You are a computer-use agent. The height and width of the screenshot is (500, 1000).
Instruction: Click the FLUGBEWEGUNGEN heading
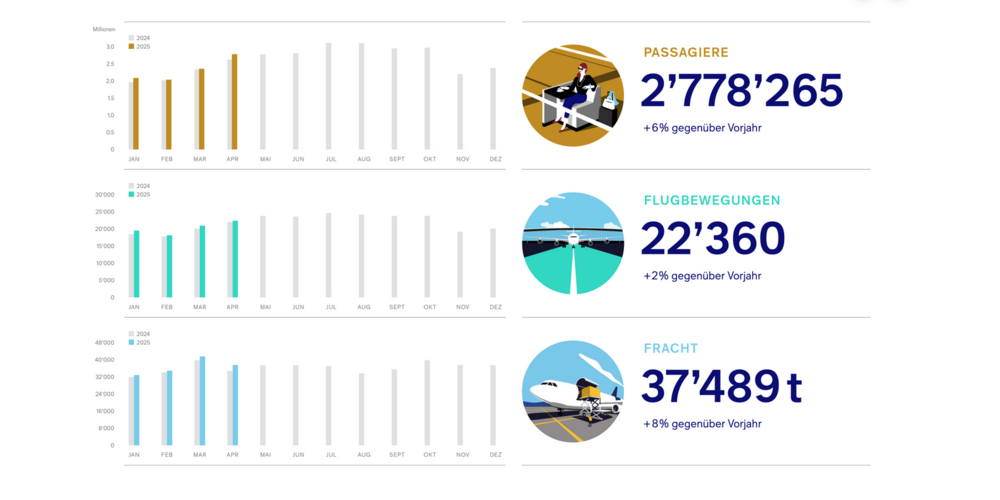[x=712, y=200]
